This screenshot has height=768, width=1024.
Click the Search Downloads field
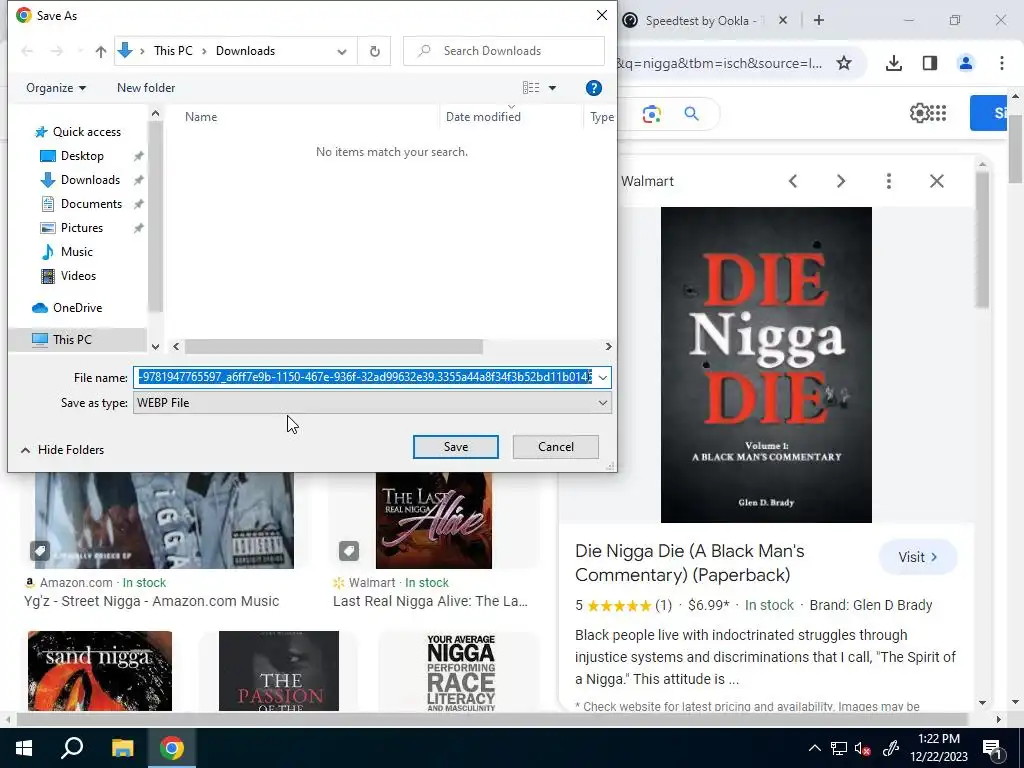tap(504, 51)
